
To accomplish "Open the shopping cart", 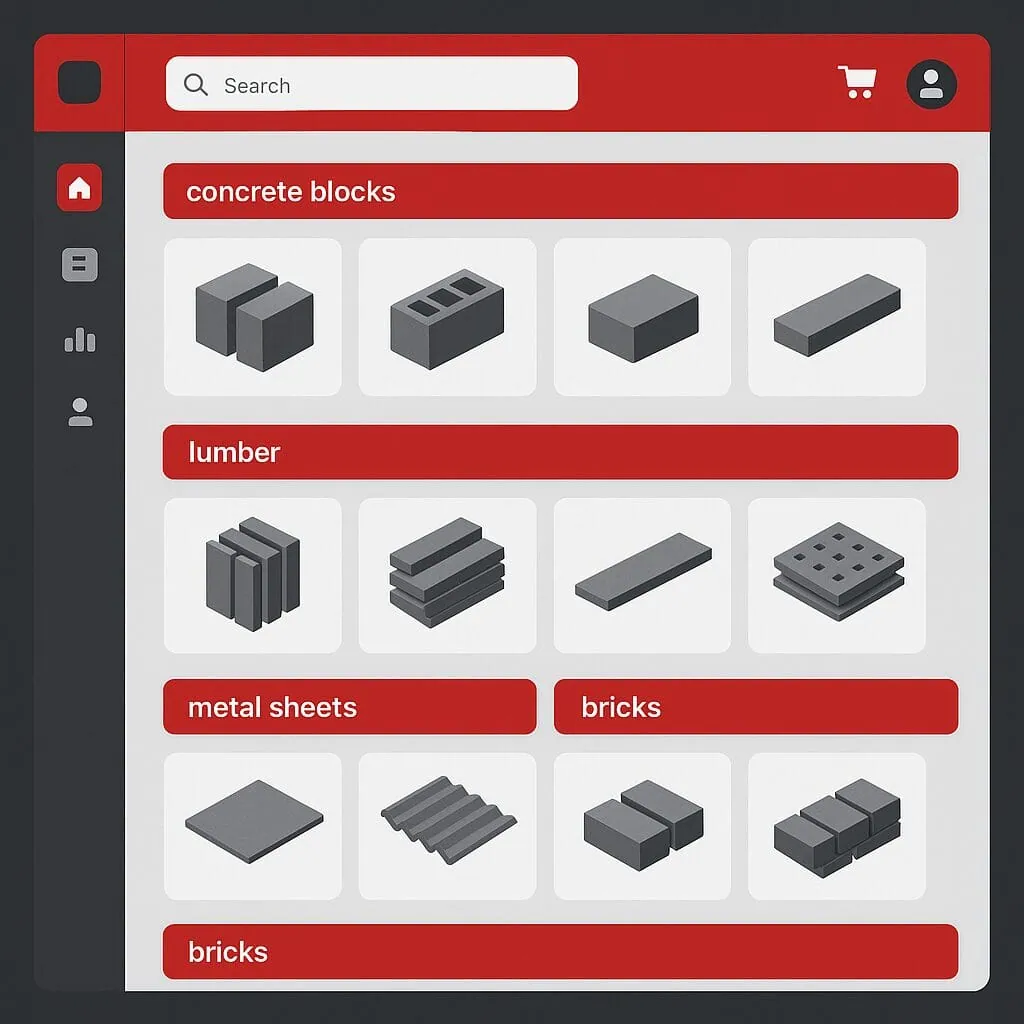I will (x=857, y=82).
